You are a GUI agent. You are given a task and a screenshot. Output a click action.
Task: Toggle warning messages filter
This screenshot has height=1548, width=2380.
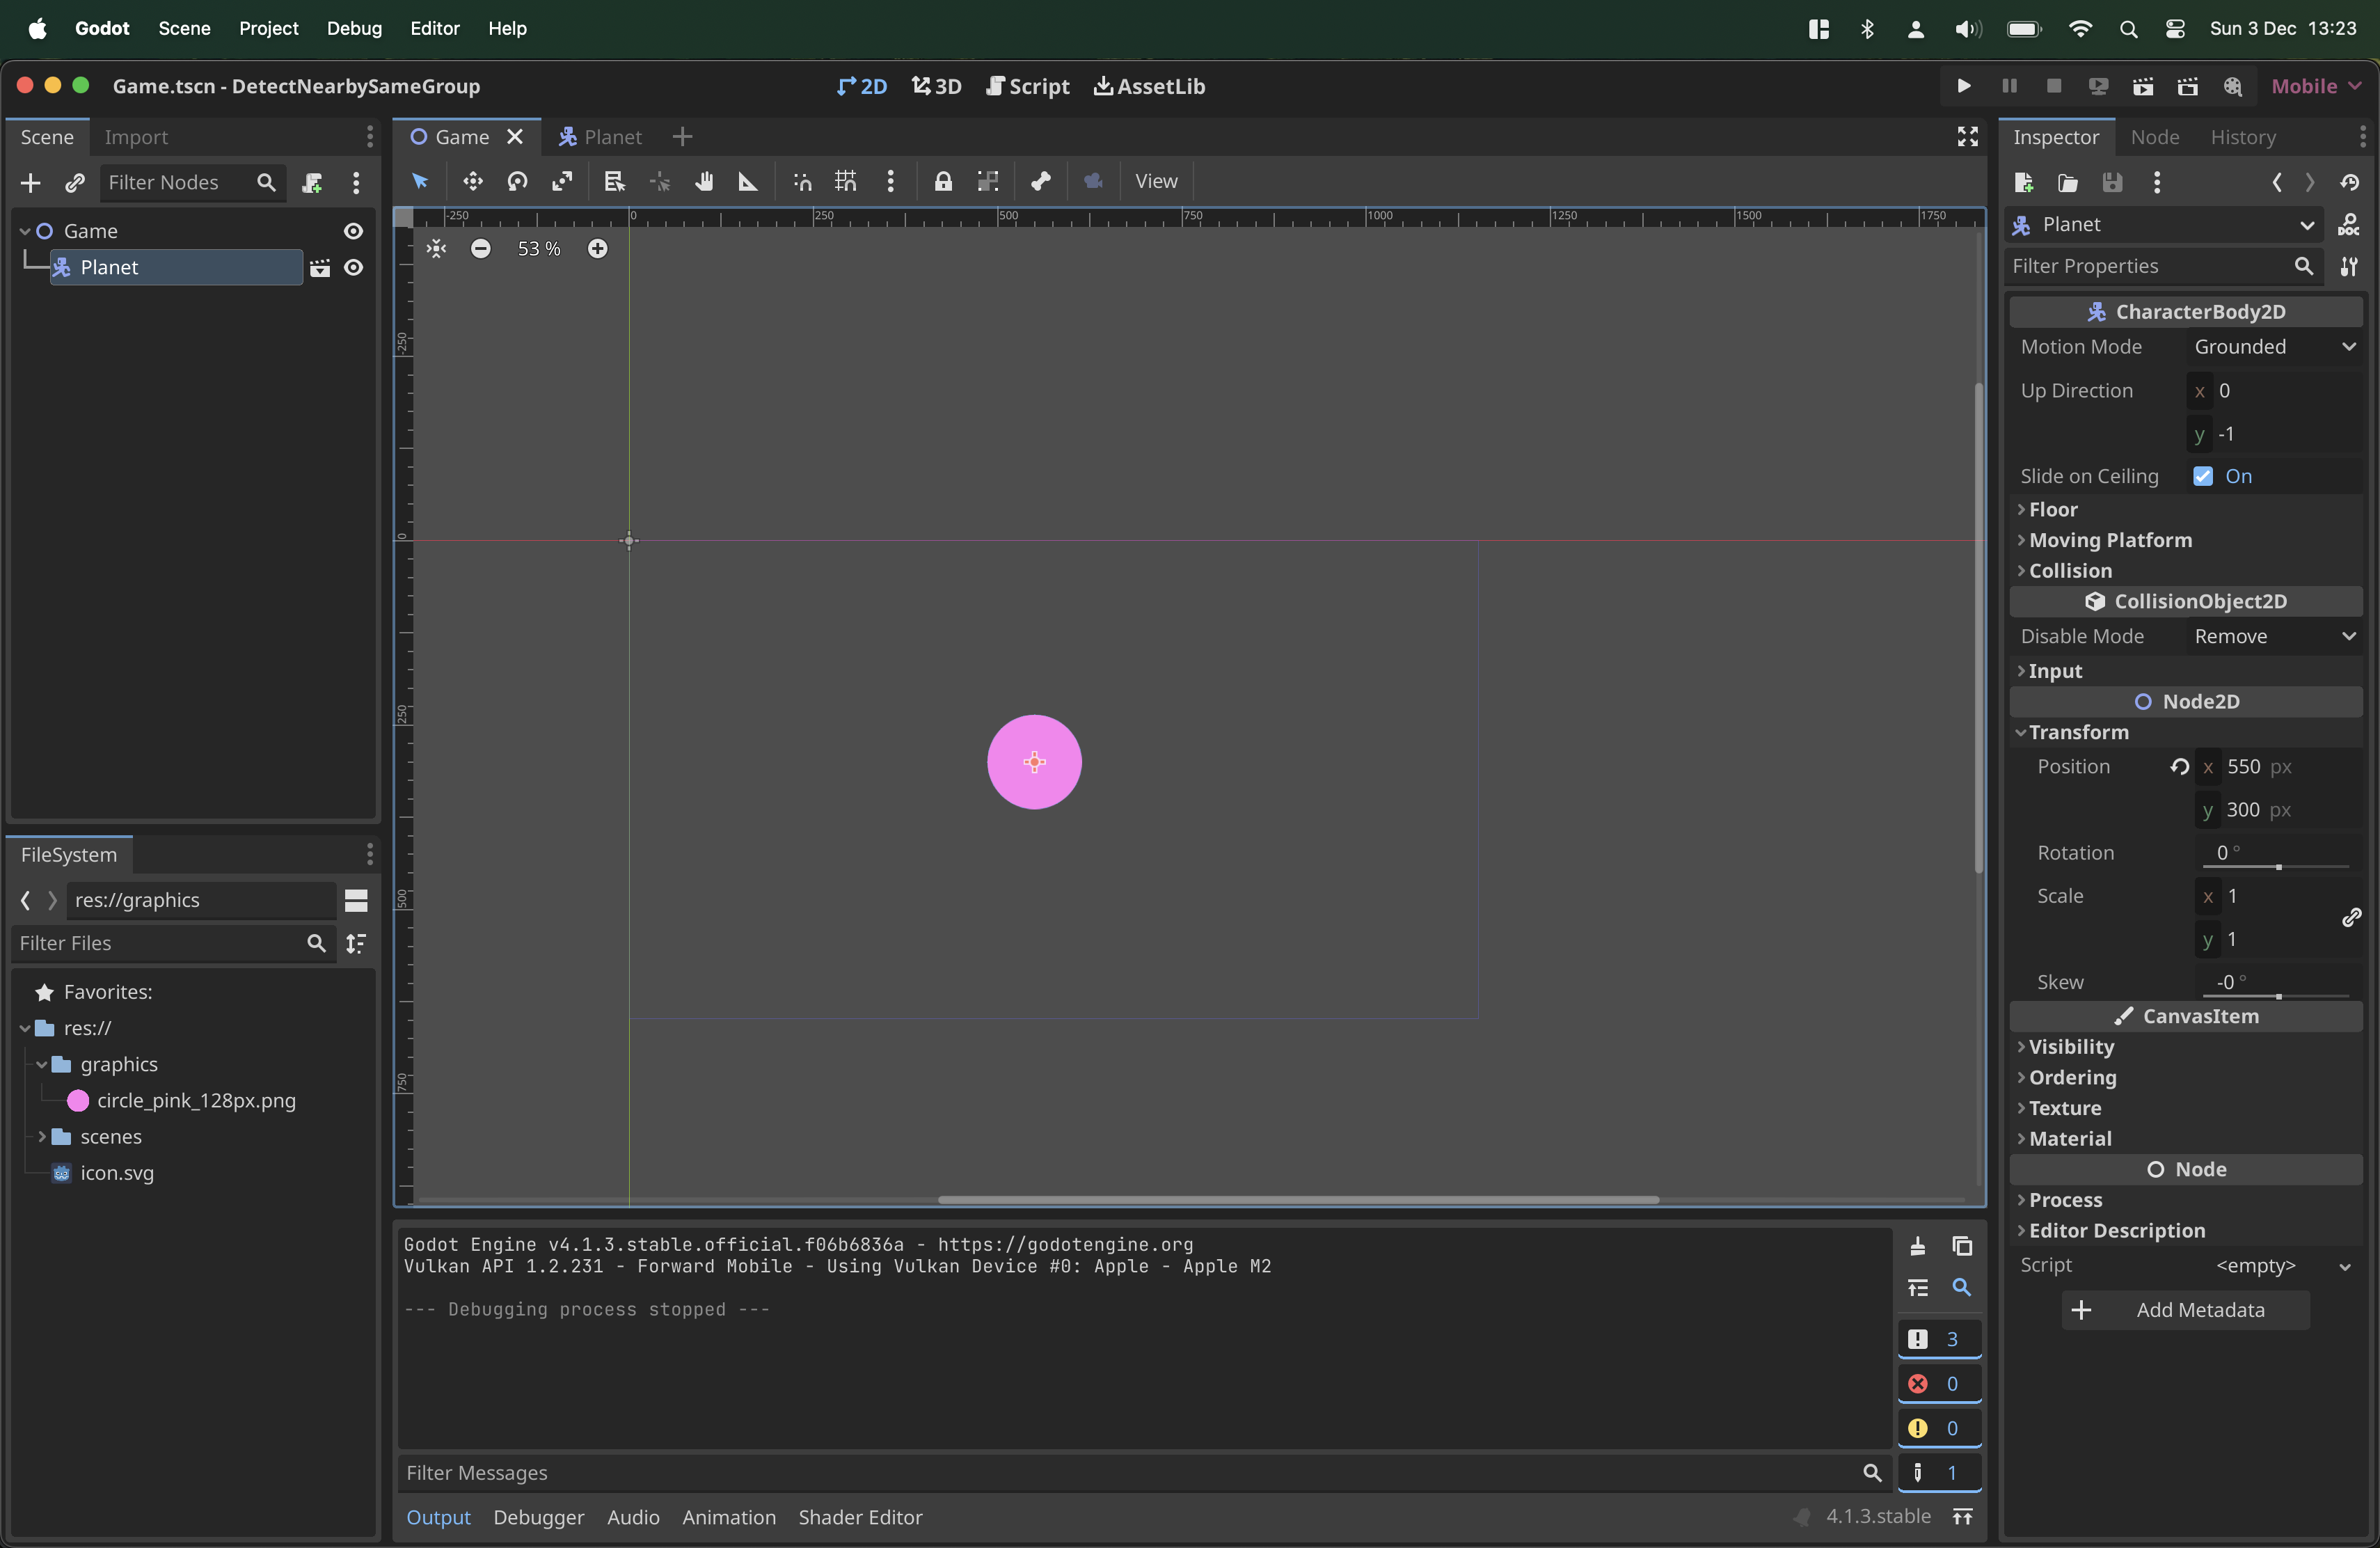pos(1939,1428)
